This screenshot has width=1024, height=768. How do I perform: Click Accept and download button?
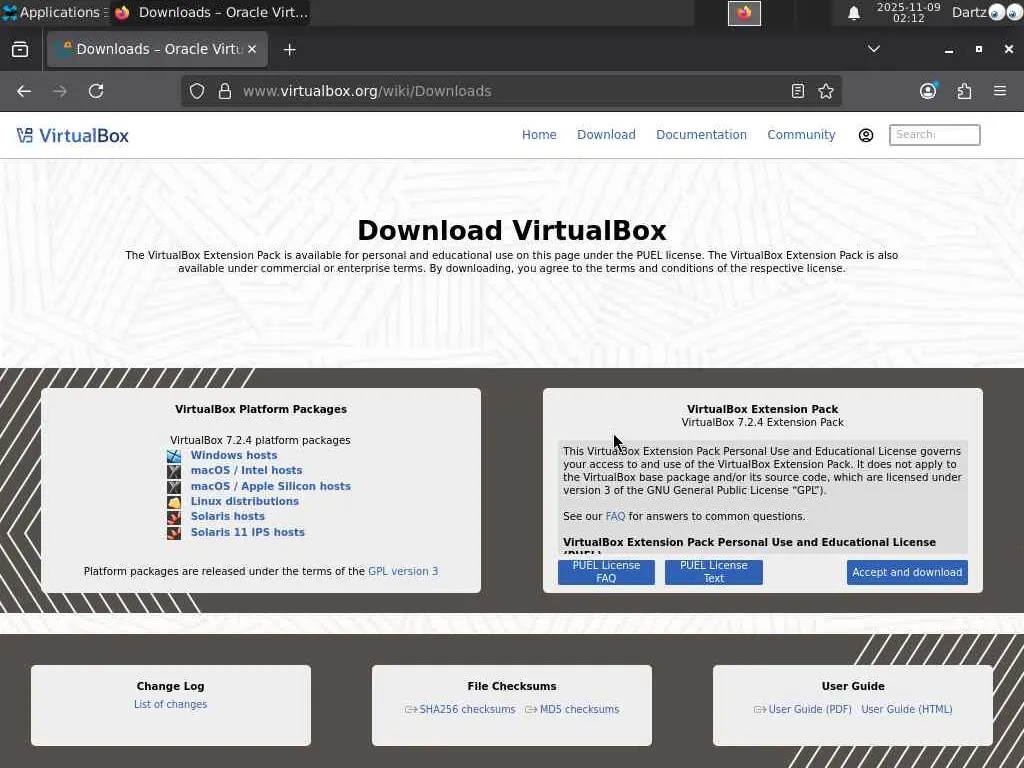tap(907, 572)
